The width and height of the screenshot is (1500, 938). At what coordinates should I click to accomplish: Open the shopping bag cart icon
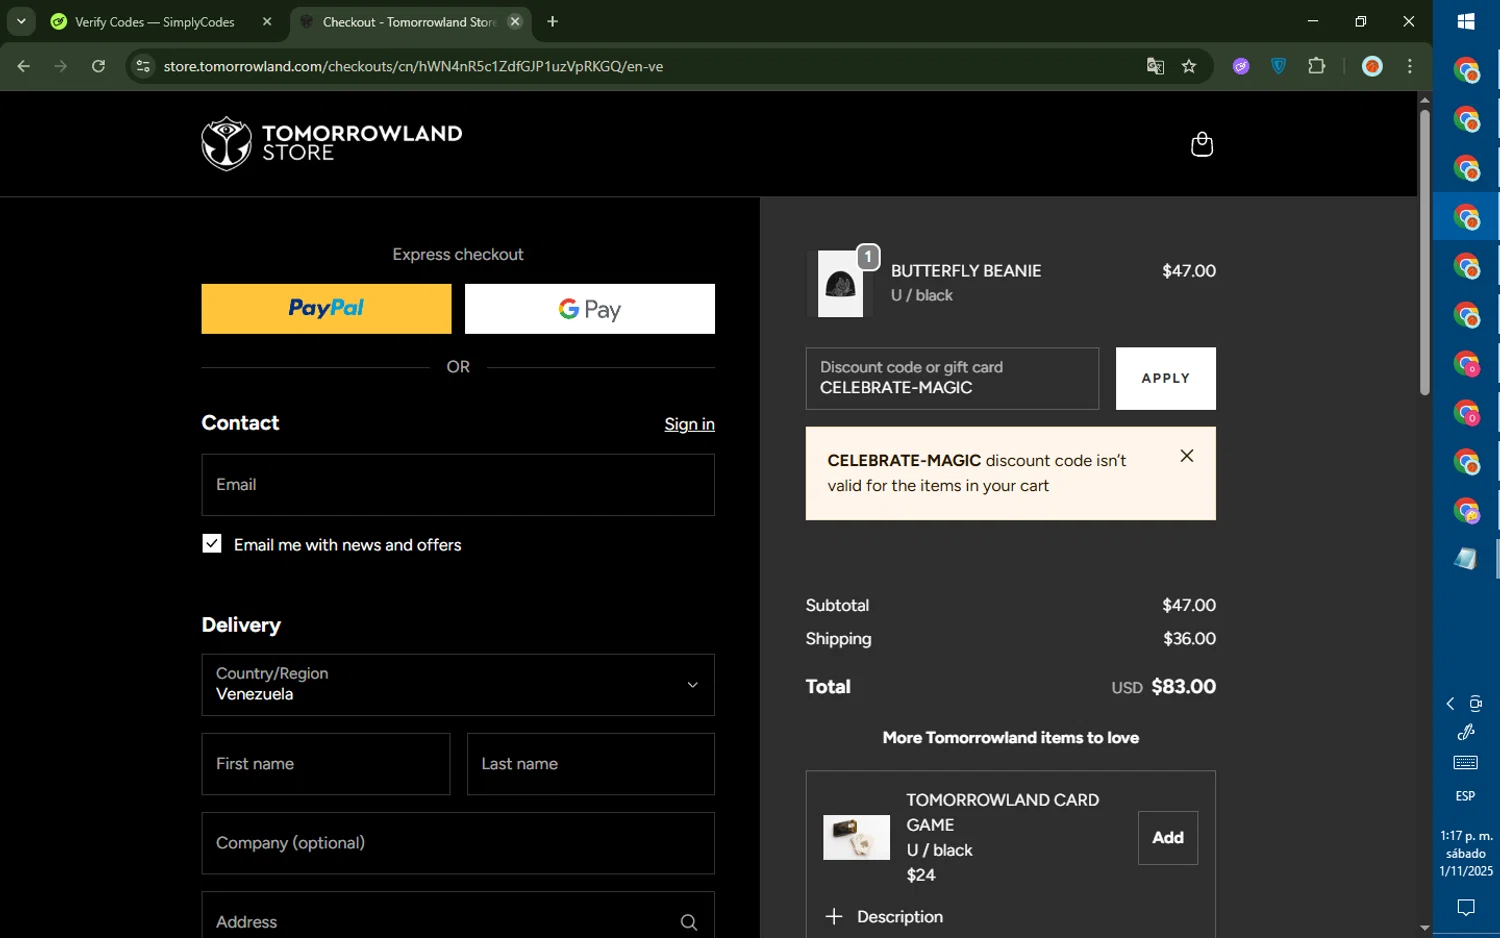(1201, 144)
